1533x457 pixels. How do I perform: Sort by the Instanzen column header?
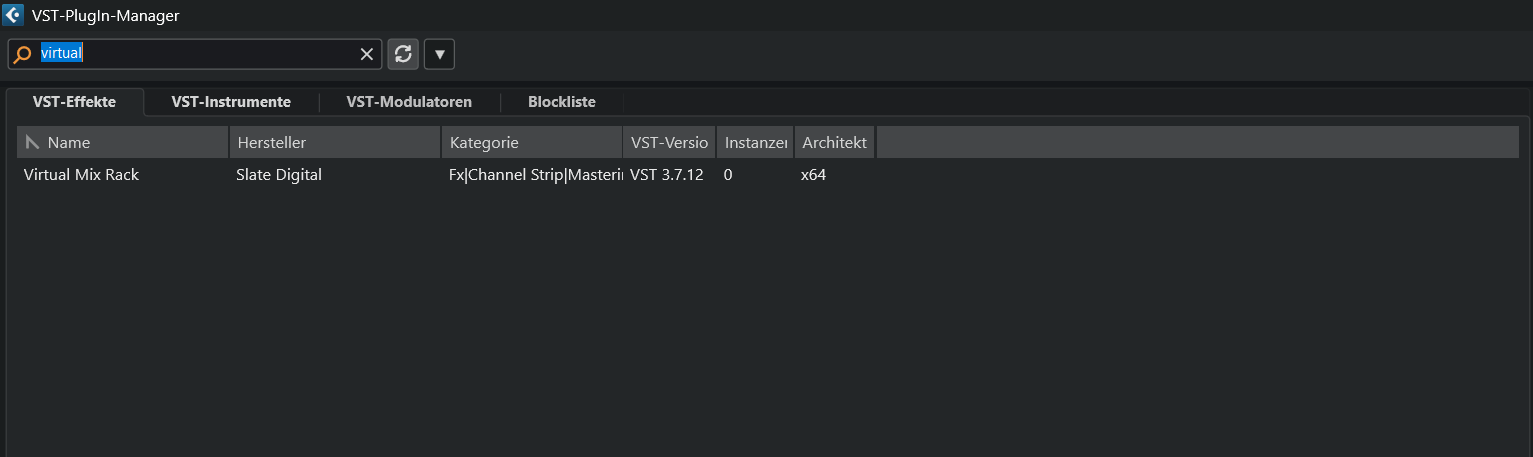click(x=755, y=143)
